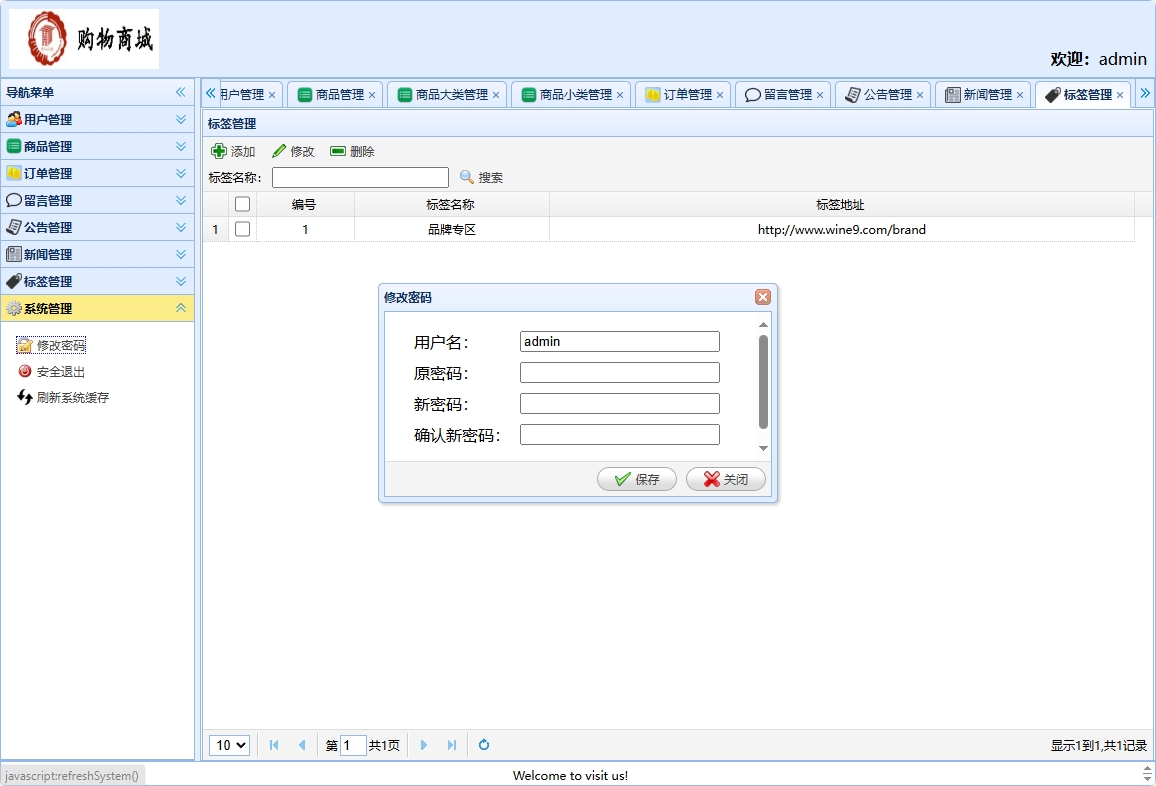Select the 修改 (Edit) pencil icon
Screen dimensions: 1156x786
(x=279, y=151)
